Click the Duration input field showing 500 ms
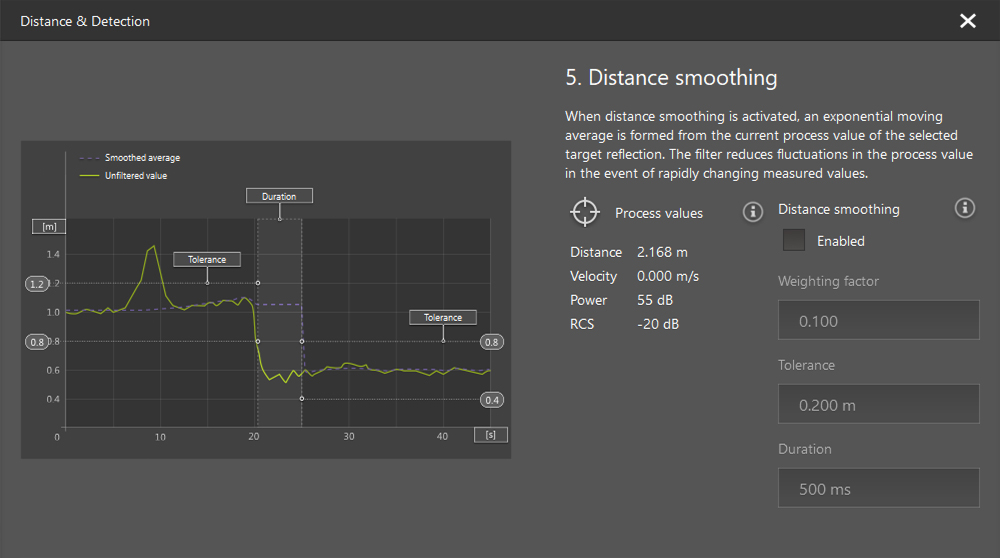Image resolution: width=1000 pixels, height=558 pixels. (x=878, y=489)
